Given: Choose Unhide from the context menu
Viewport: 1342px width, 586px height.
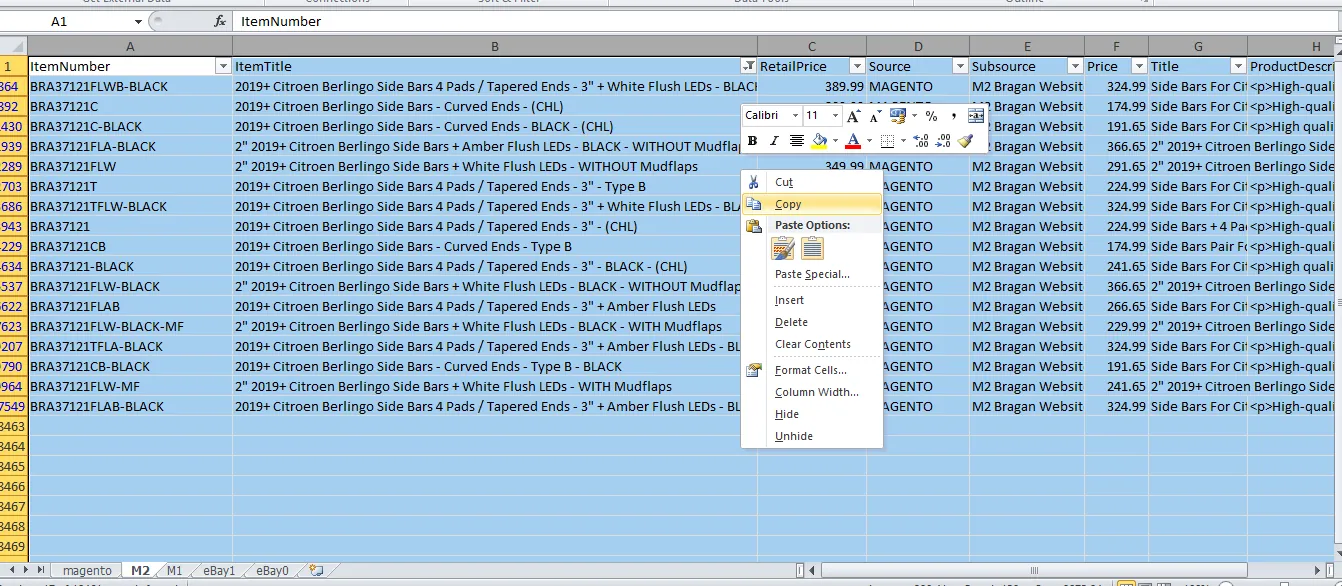Looking at the screenshot, I should pos(812,436).
